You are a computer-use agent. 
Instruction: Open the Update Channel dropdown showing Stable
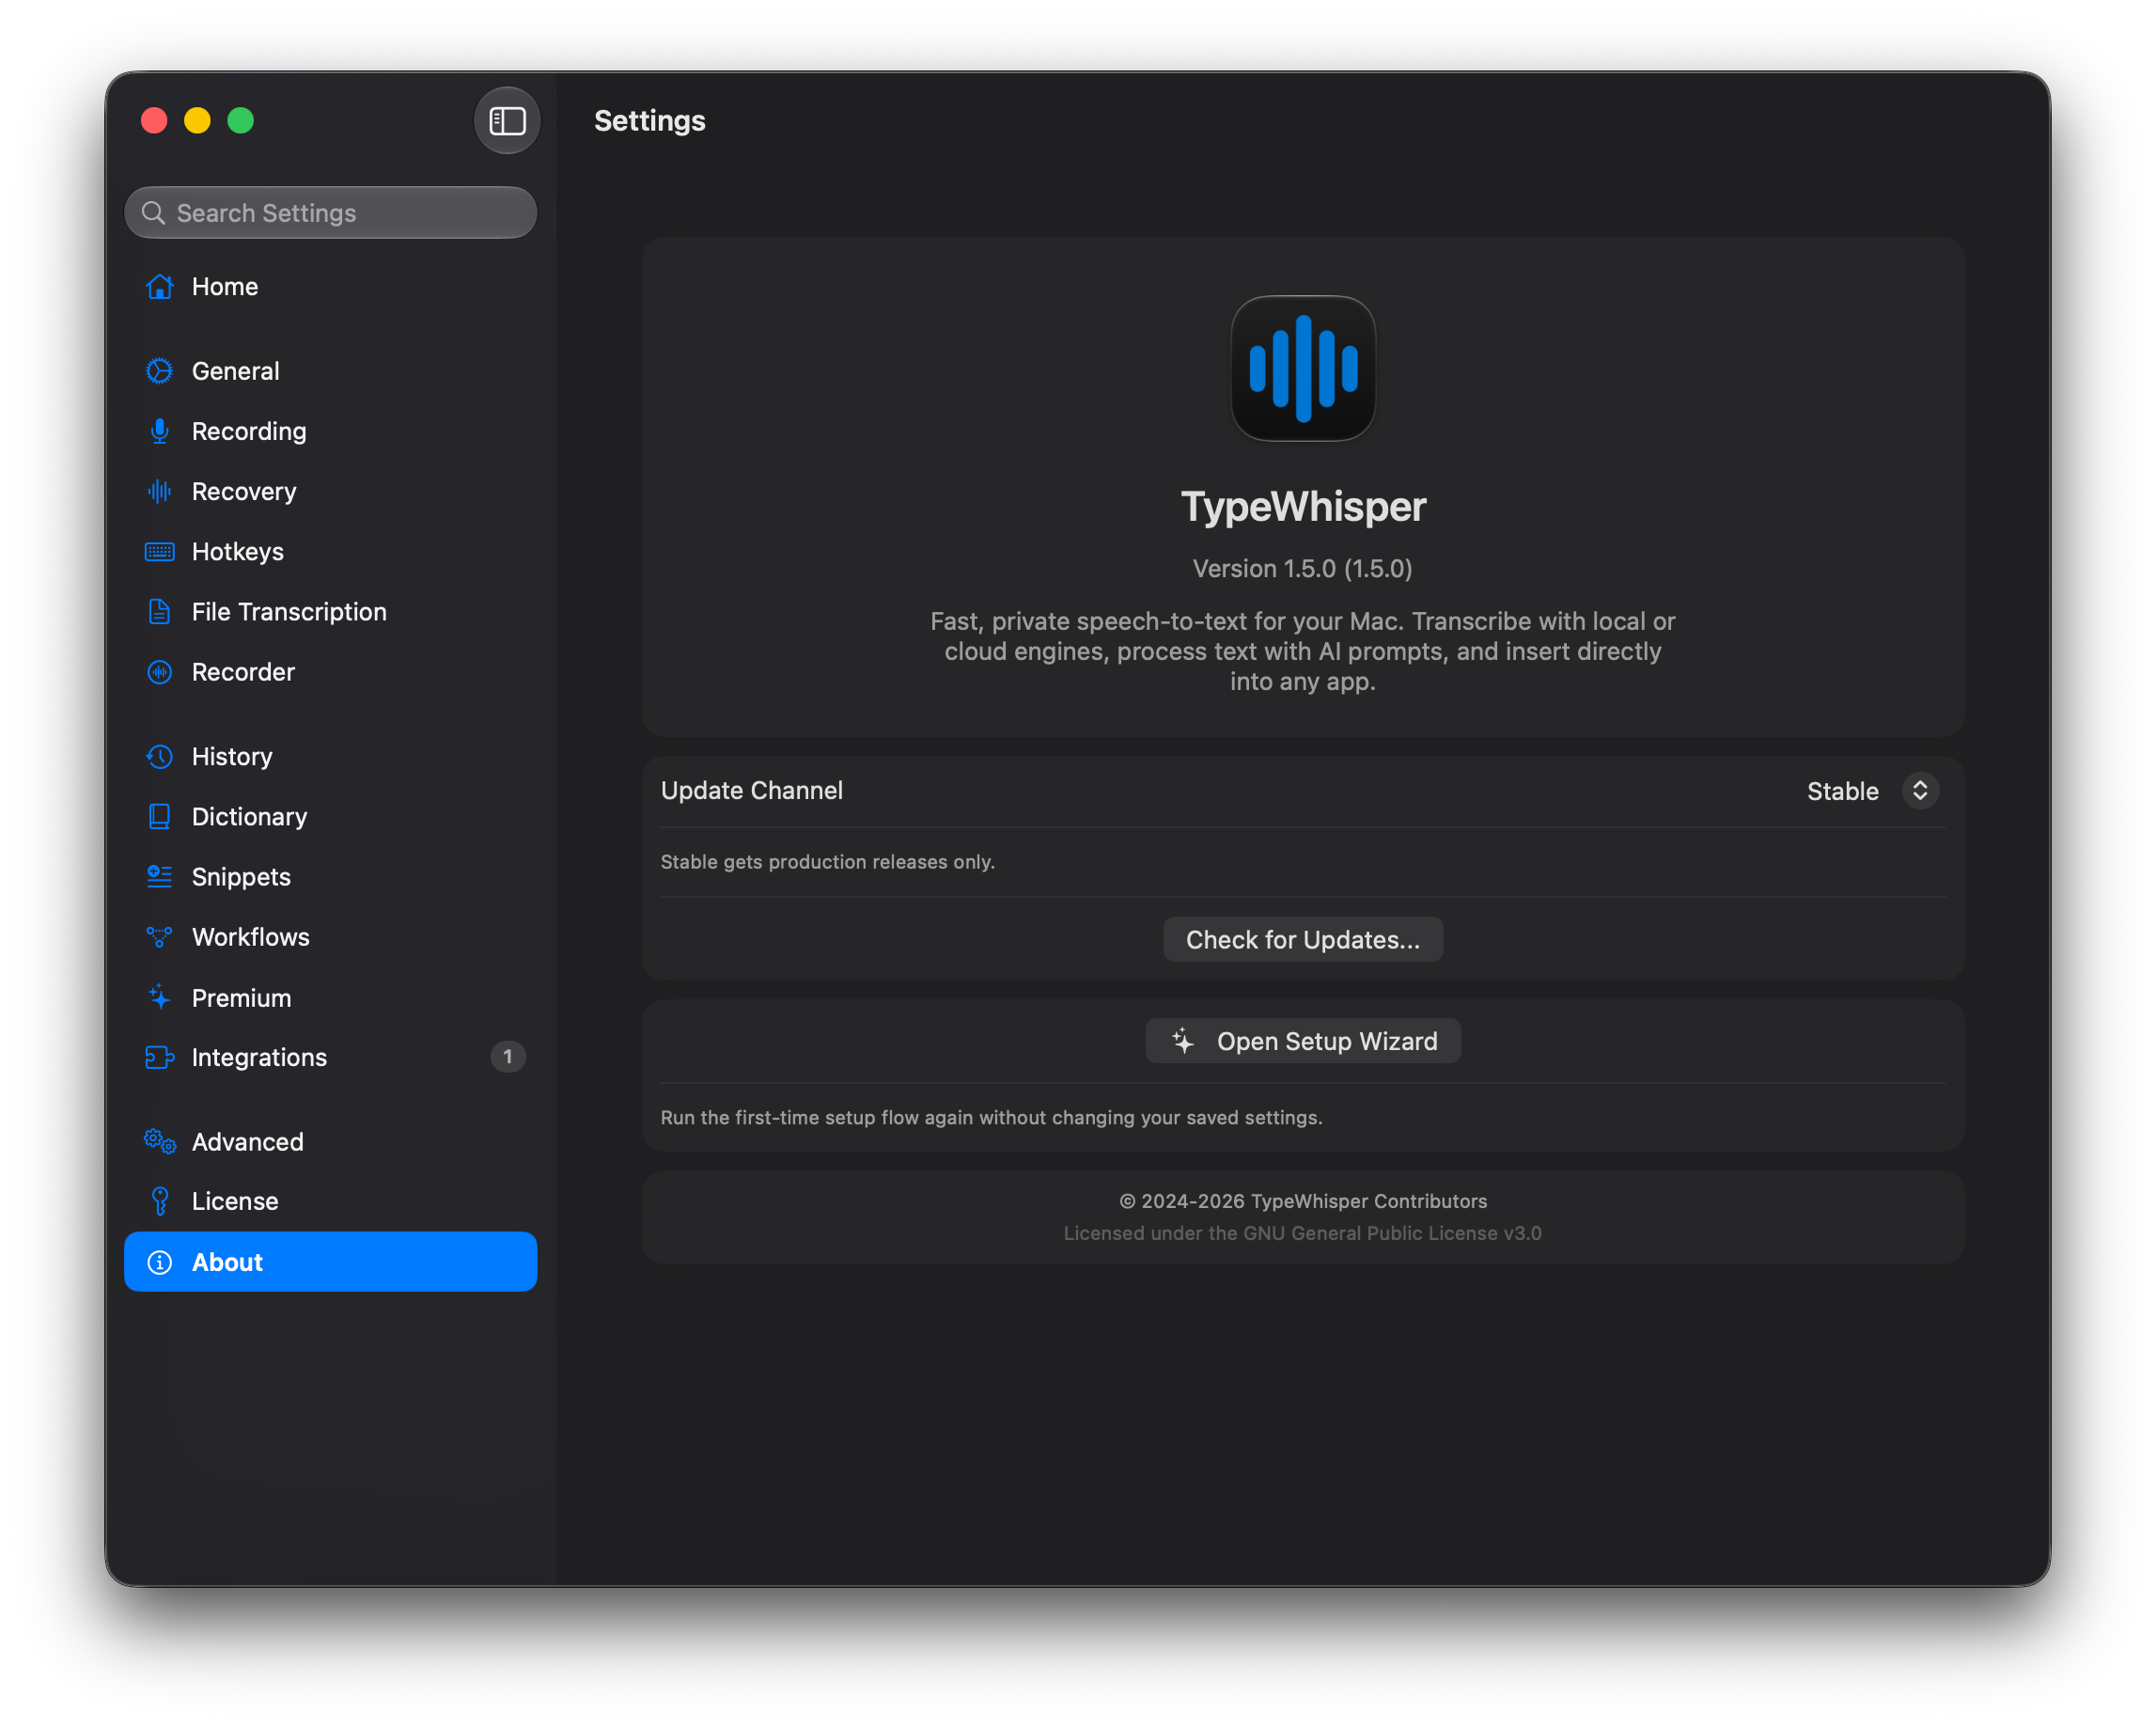[1872, 791]
